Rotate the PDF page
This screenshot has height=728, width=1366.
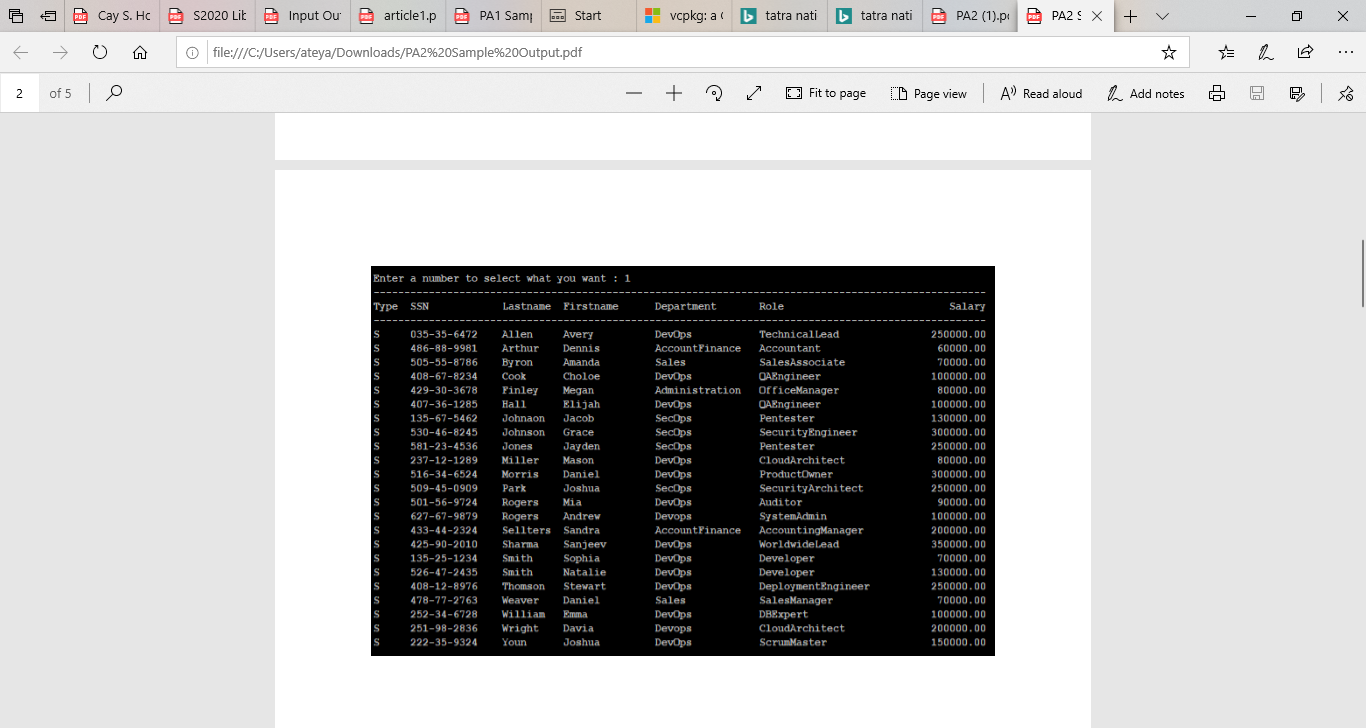pyautogui.click(x=714, y=92)
